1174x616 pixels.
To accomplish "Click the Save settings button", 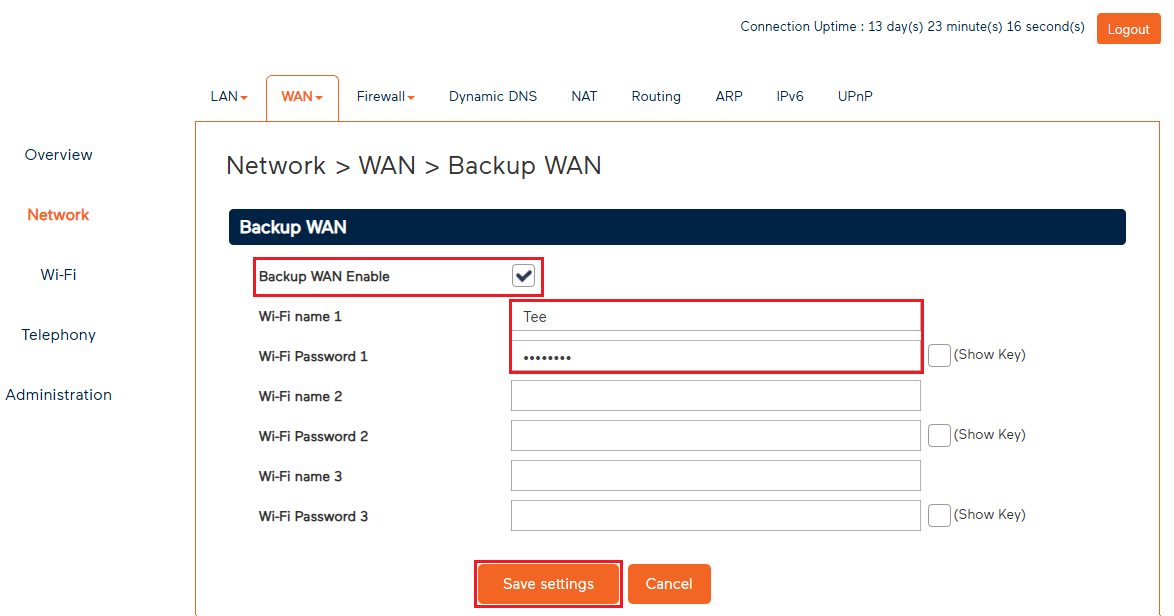I will tap(548, 583).
